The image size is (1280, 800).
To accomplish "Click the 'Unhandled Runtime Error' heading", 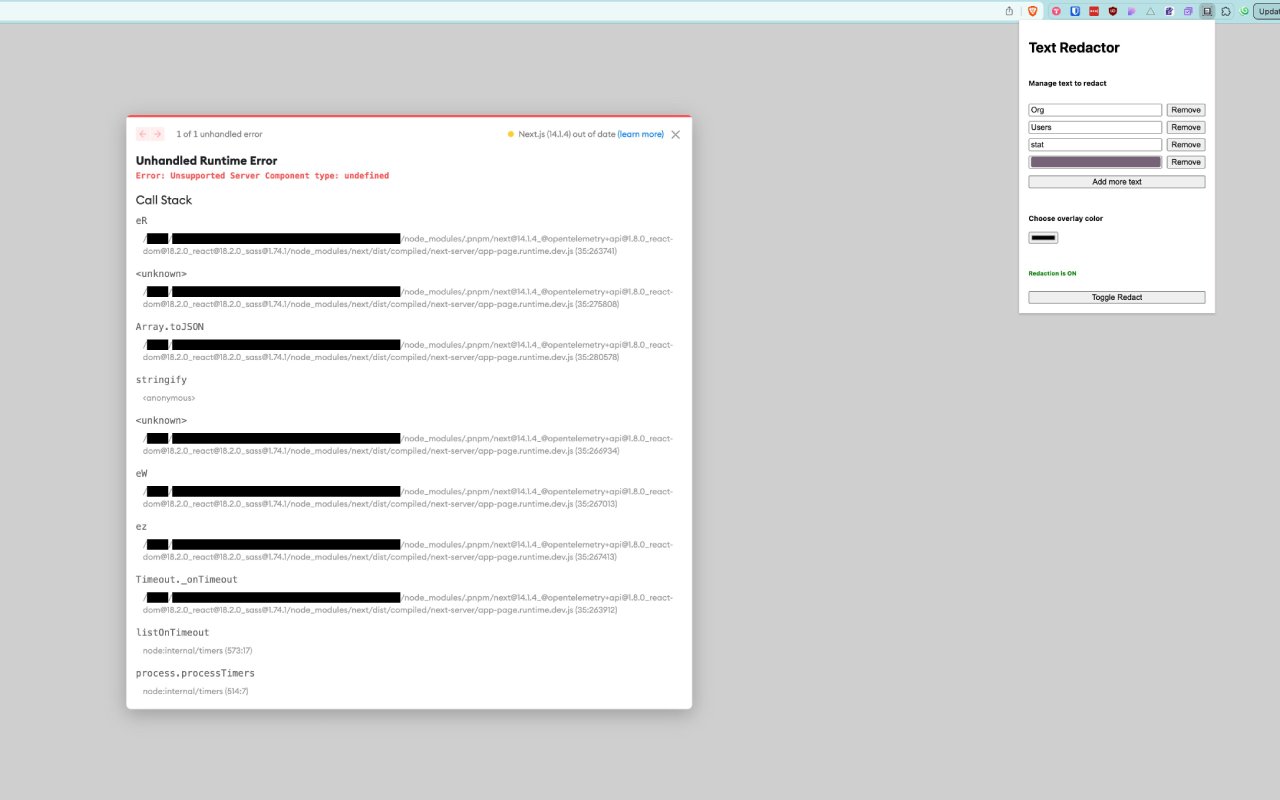I will 207,161.
